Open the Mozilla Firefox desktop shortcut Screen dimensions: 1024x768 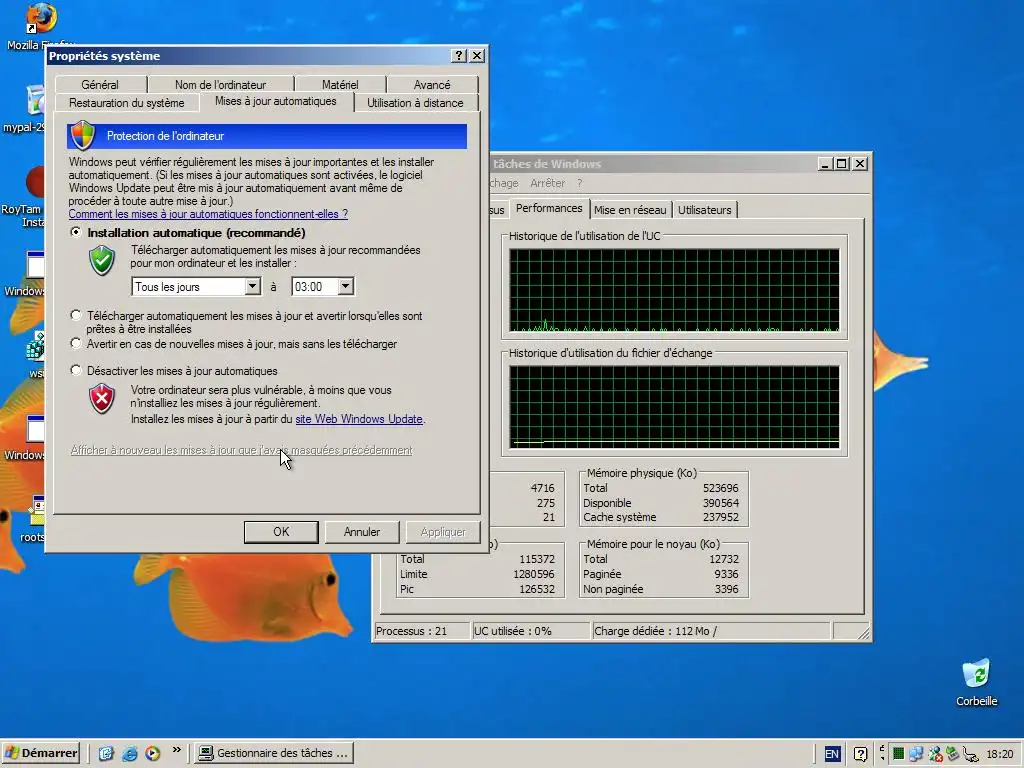coord(40,20)
